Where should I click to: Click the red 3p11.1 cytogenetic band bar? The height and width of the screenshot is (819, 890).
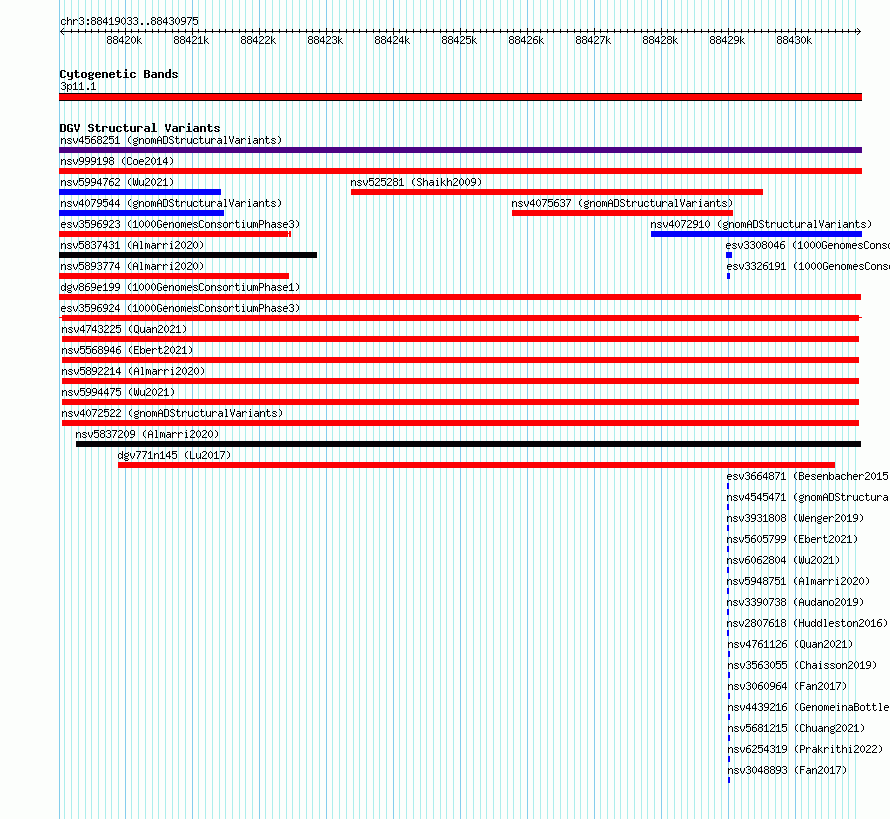tap(460, 97)
